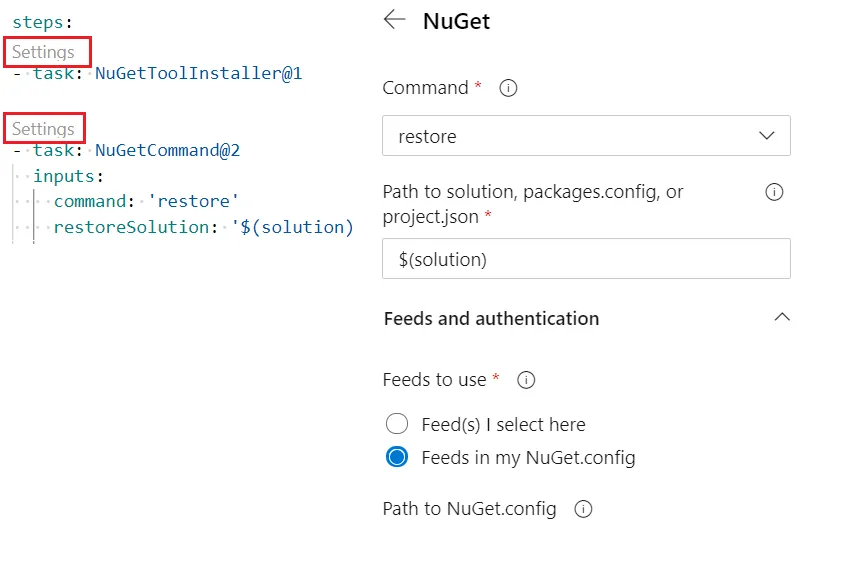Click the back arrow beside NuGet title

click(395, 20)
